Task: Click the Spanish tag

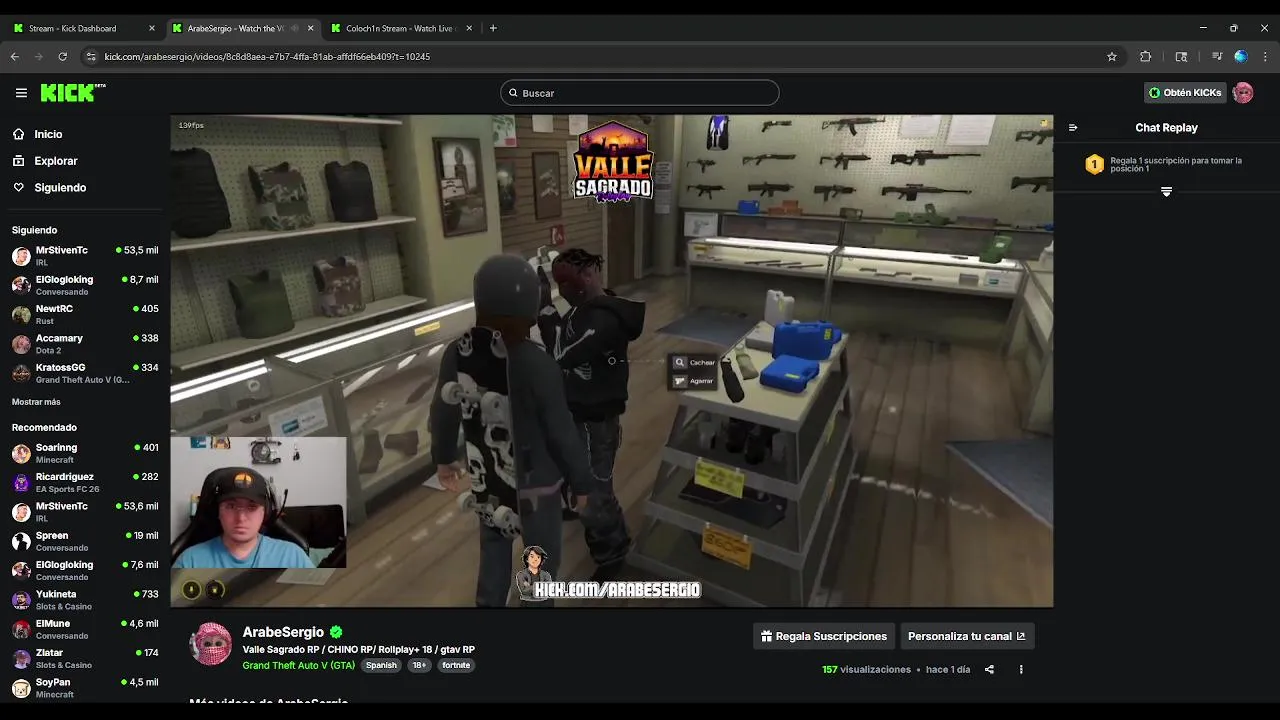Action: coord(381,665)
